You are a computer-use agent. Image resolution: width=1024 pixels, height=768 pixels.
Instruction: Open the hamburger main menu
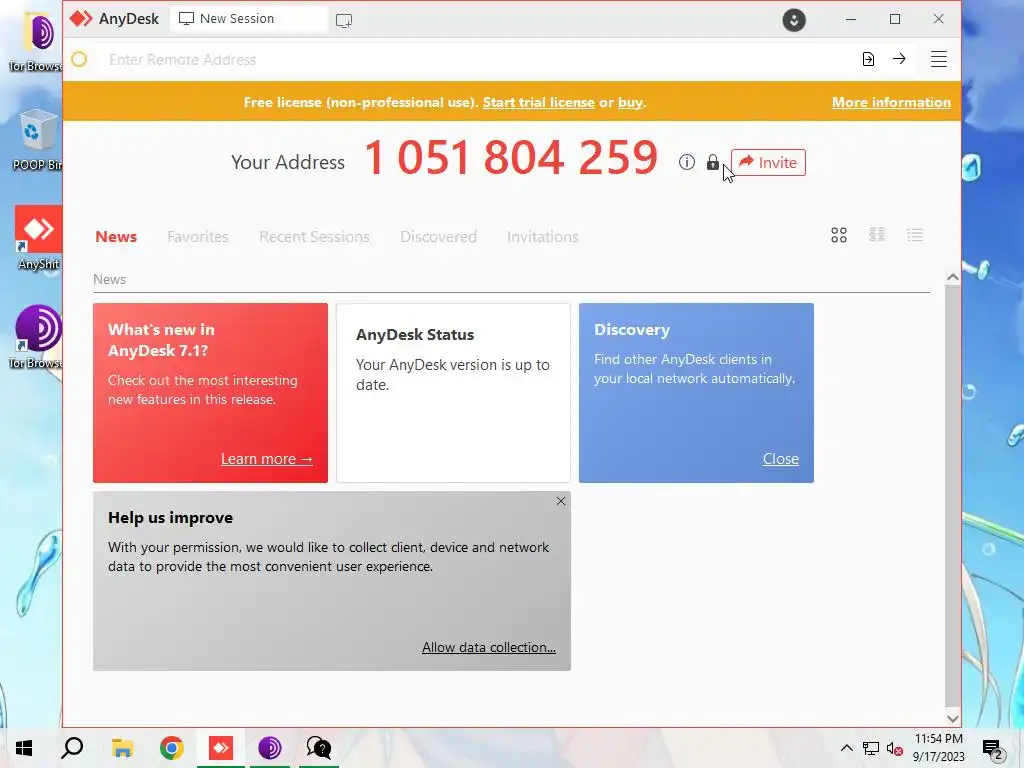click(938, 59)
